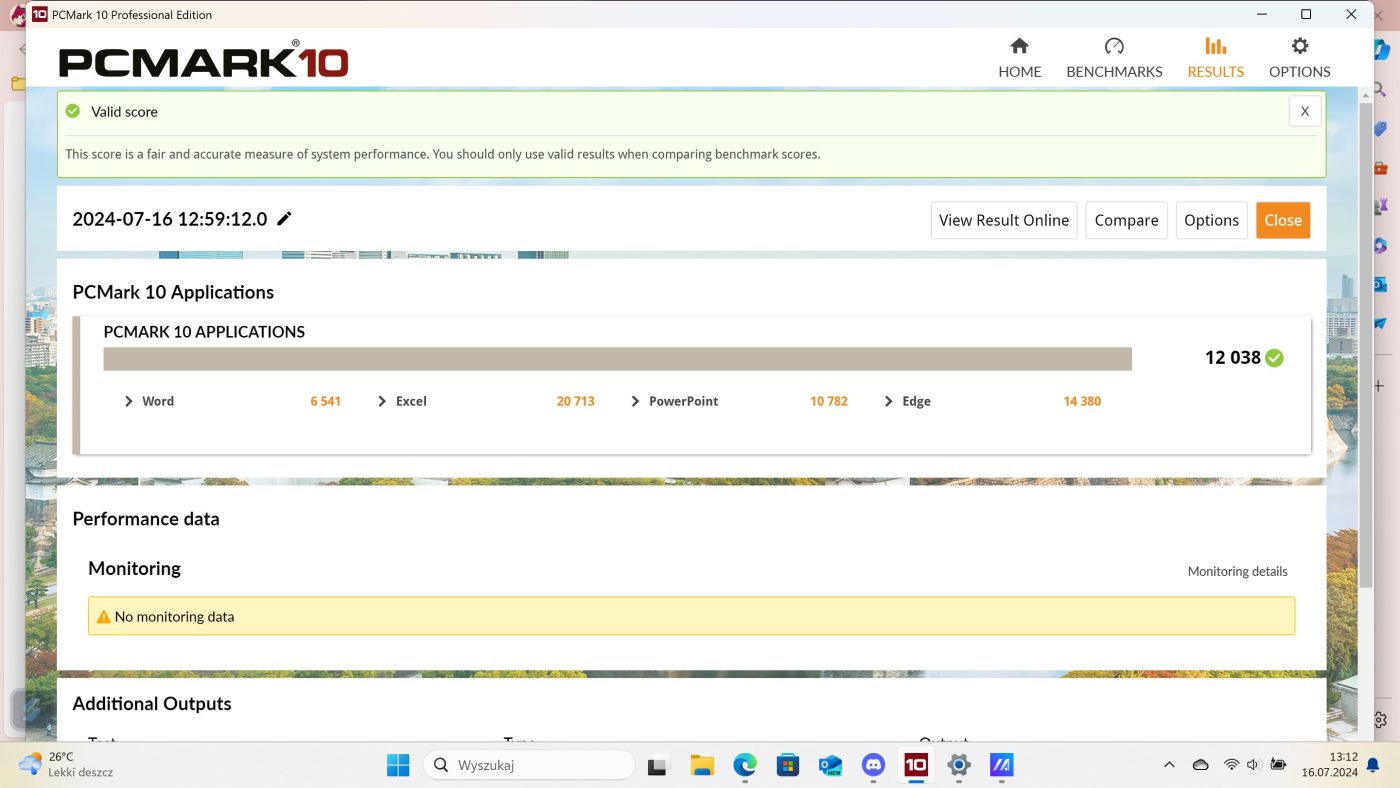
Task: Dismiss the Valid score banner with X
Action: click(1304, 111)
